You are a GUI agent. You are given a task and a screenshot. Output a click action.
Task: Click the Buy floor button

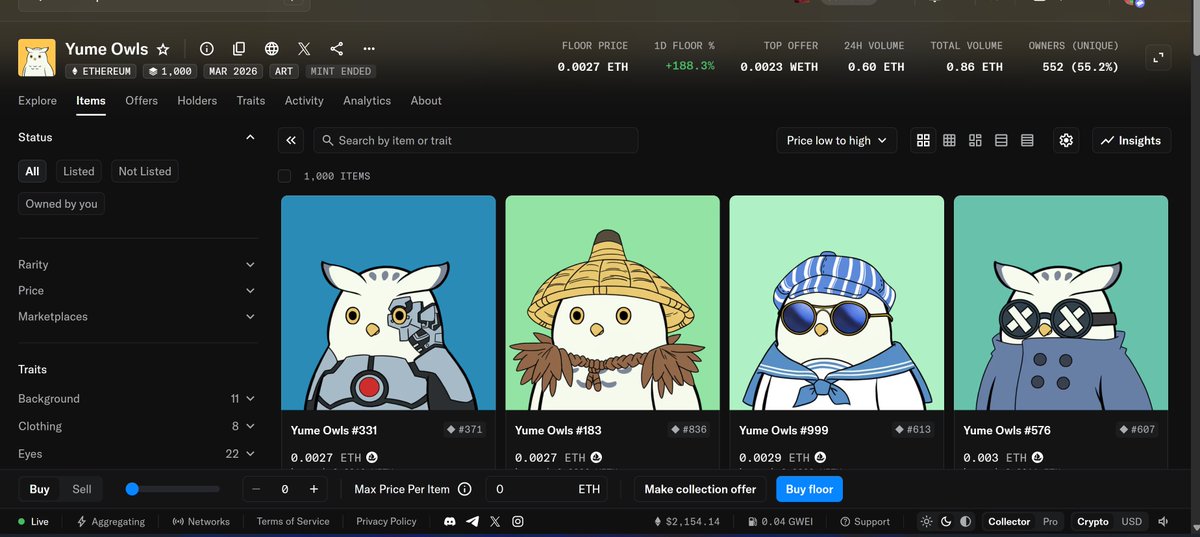pyautogui.click(x=809, y=489)
